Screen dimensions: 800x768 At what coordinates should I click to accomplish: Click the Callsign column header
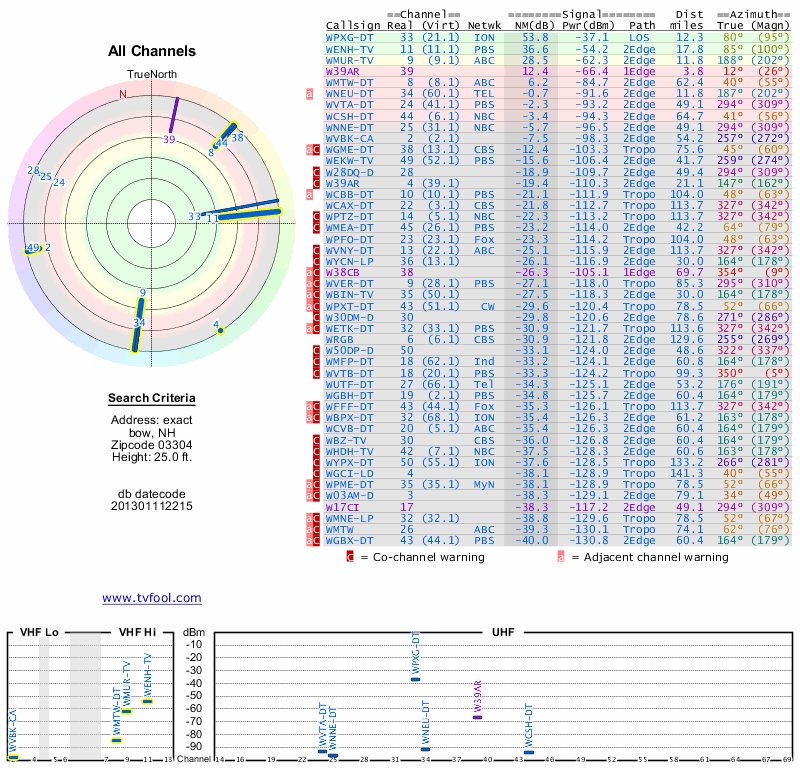point(353,26)
